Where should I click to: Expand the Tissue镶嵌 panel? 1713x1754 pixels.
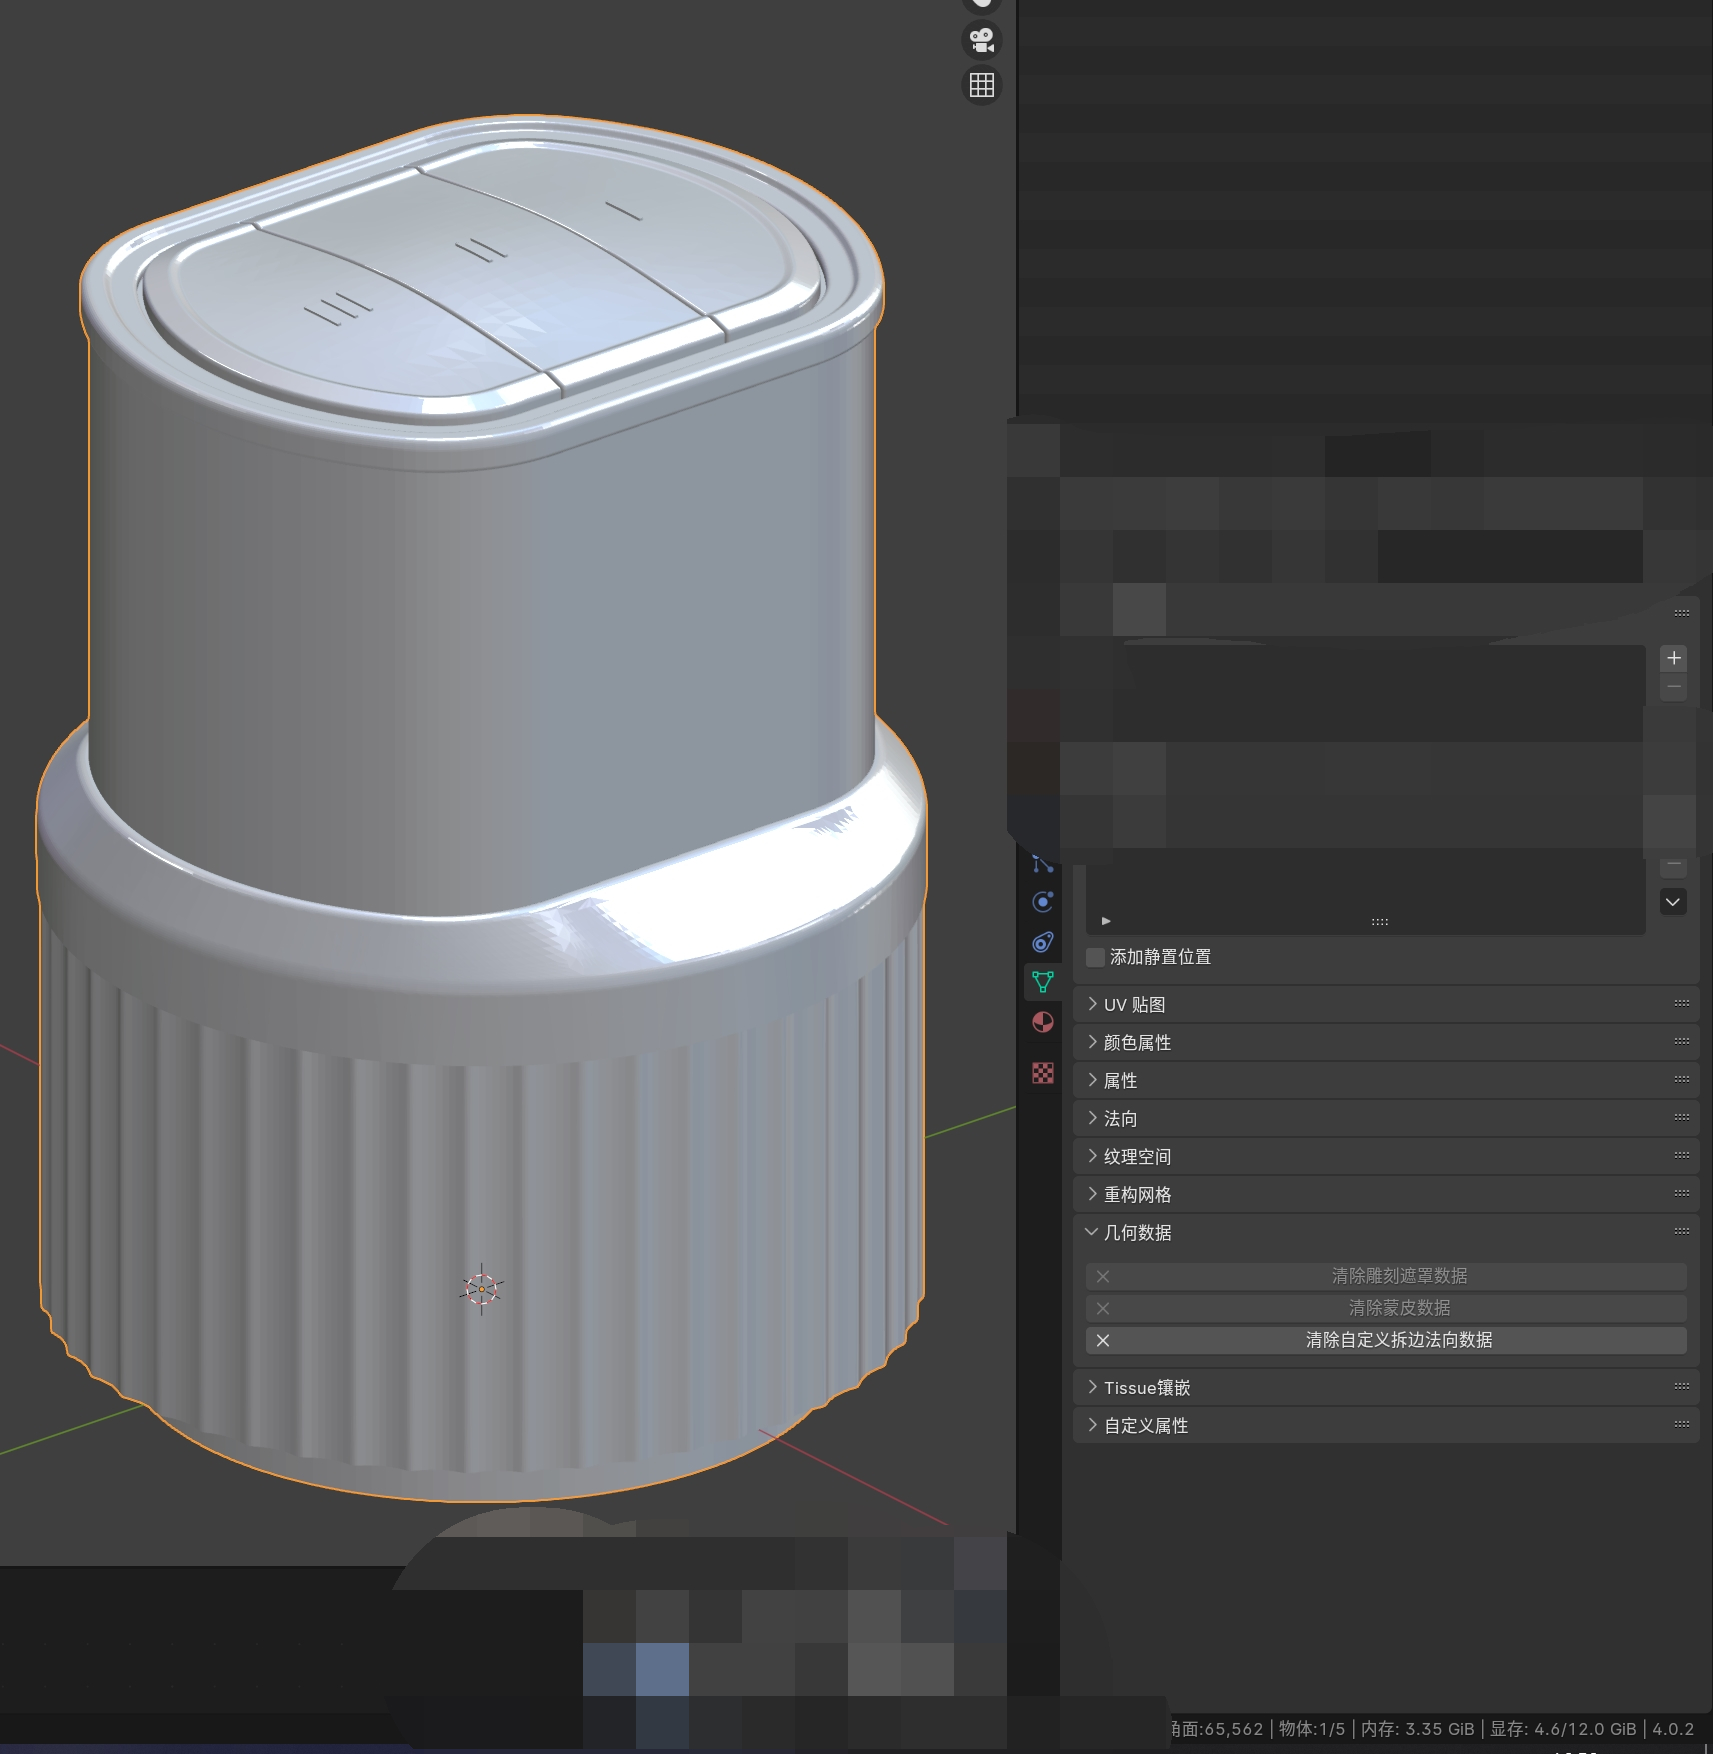pos(1386,1387)
